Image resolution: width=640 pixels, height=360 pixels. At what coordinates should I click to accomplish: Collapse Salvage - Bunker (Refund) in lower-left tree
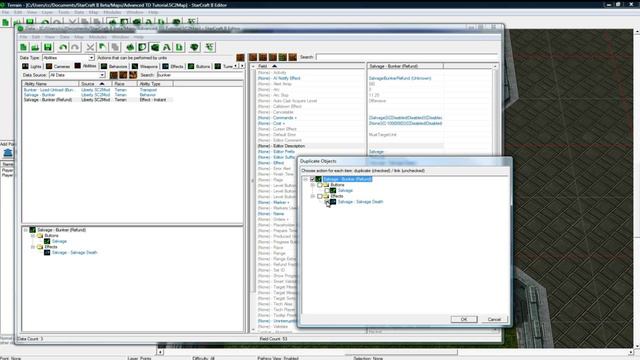point(26,230)
